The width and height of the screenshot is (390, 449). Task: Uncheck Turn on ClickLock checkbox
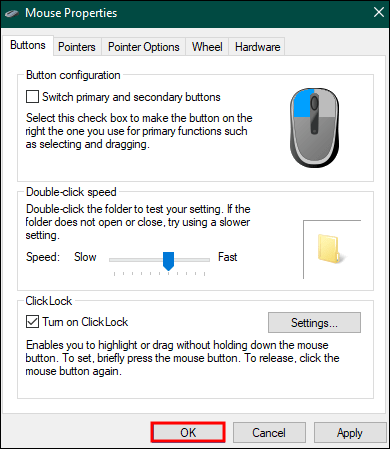pyautogui.click(x=32, y=322)
